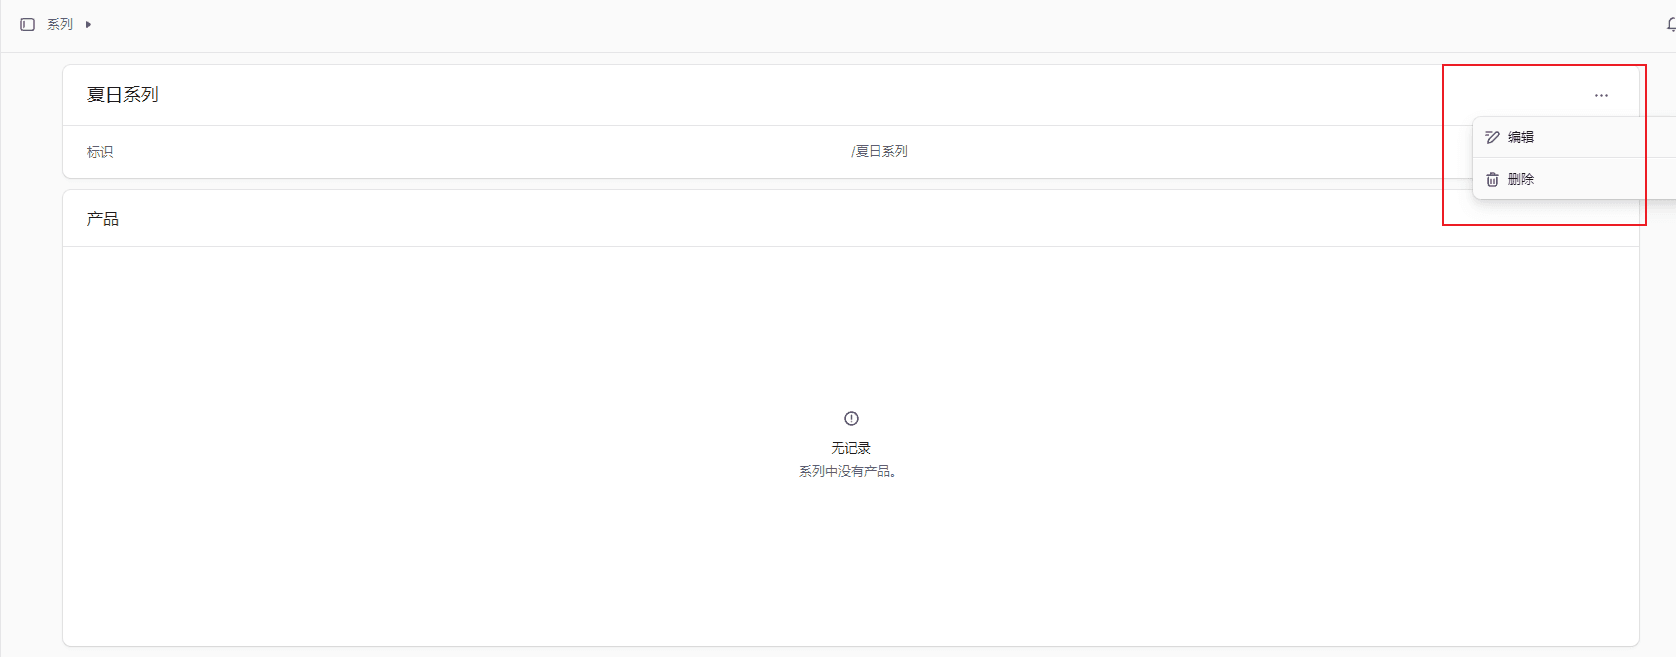Choose 编辑 from the actions menu

[1520, 137]
